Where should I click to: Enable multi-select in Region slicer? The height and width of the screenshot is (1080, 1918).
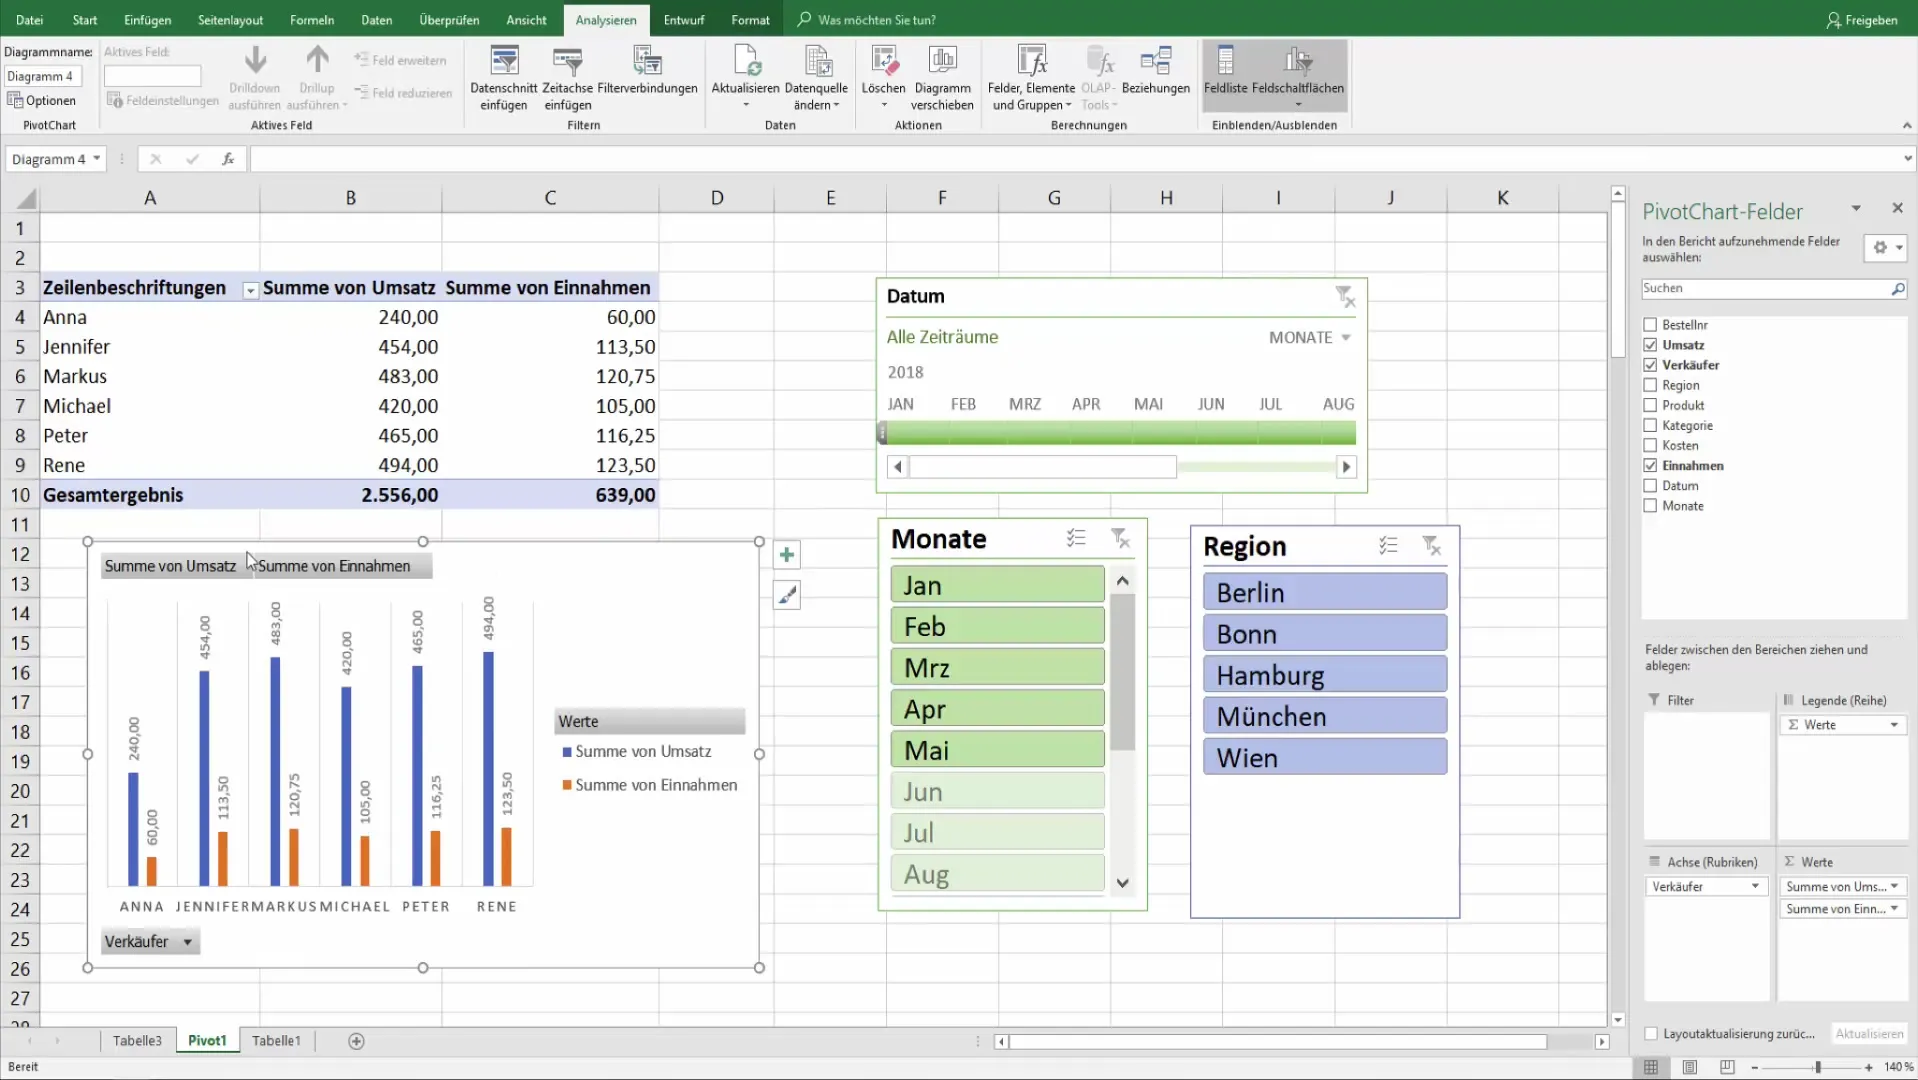tap(1388, 546)
